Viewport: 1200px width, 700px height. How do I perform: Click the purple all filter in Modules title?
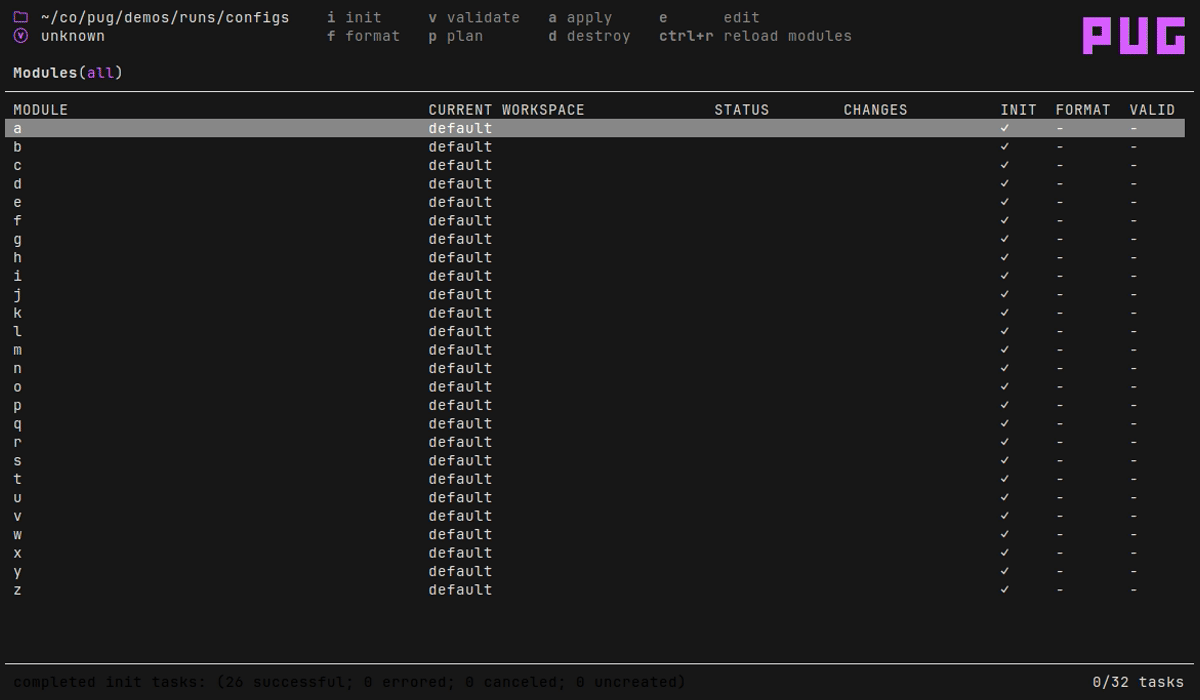100,73
